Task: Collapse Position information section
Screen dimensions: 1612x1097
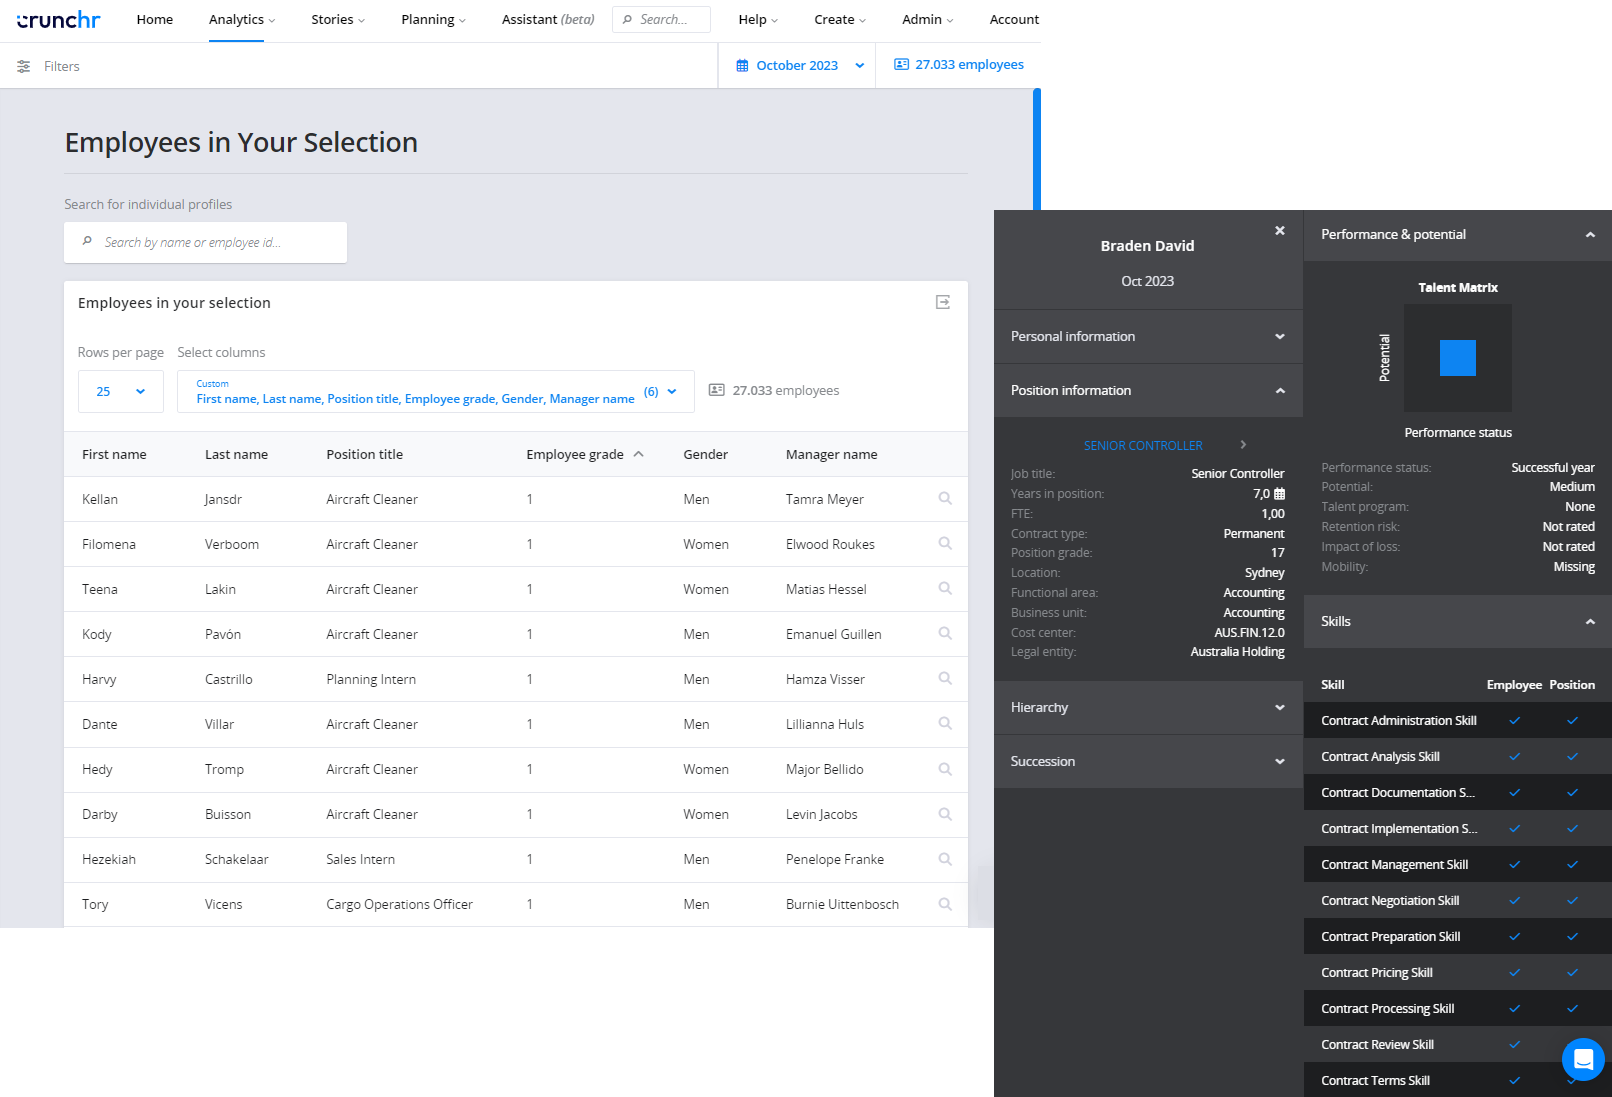Action: 1148,391
